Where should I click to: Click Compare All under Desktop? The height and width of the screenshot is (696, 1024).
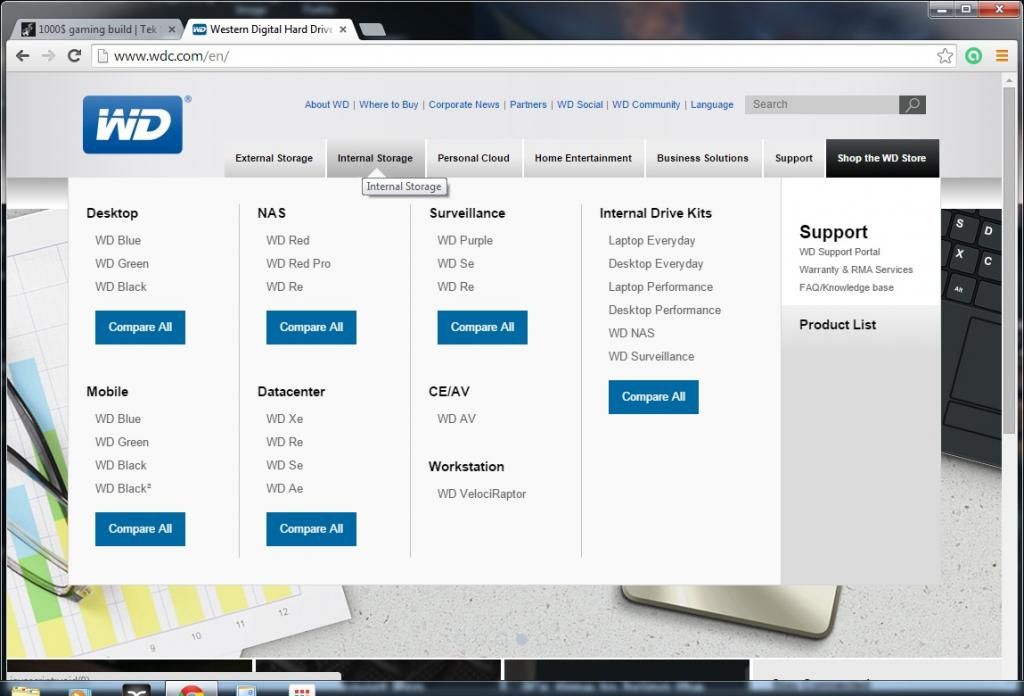140,327
